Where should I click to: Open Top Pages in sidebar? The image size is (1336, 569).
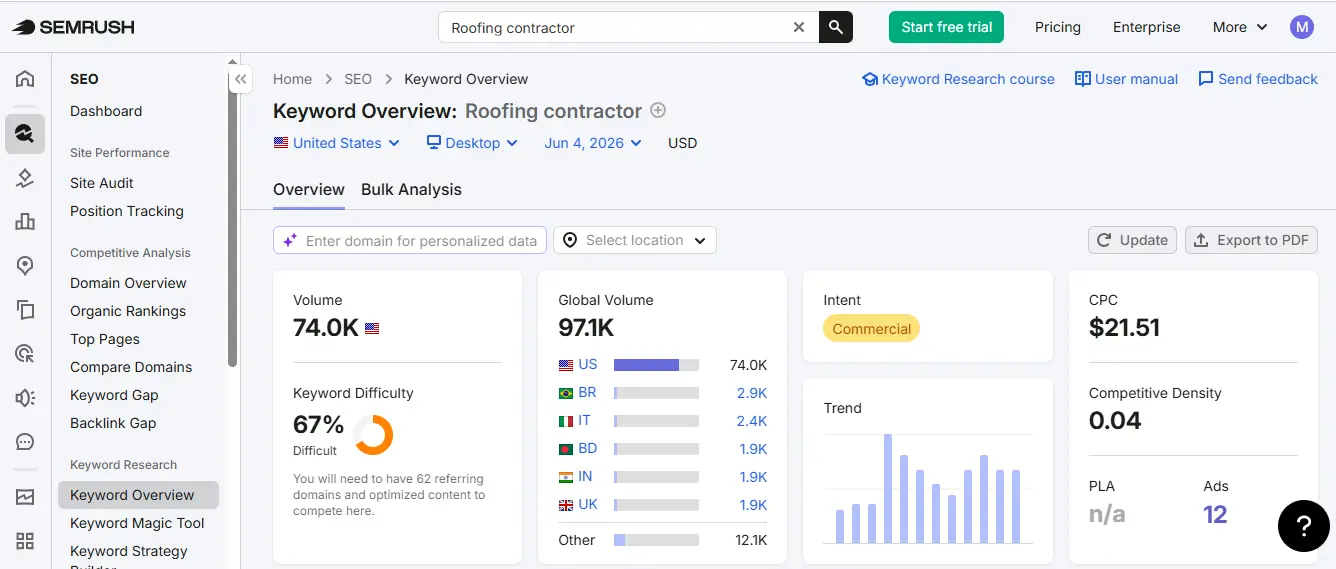pyautogui.click(x=105, y=339)
